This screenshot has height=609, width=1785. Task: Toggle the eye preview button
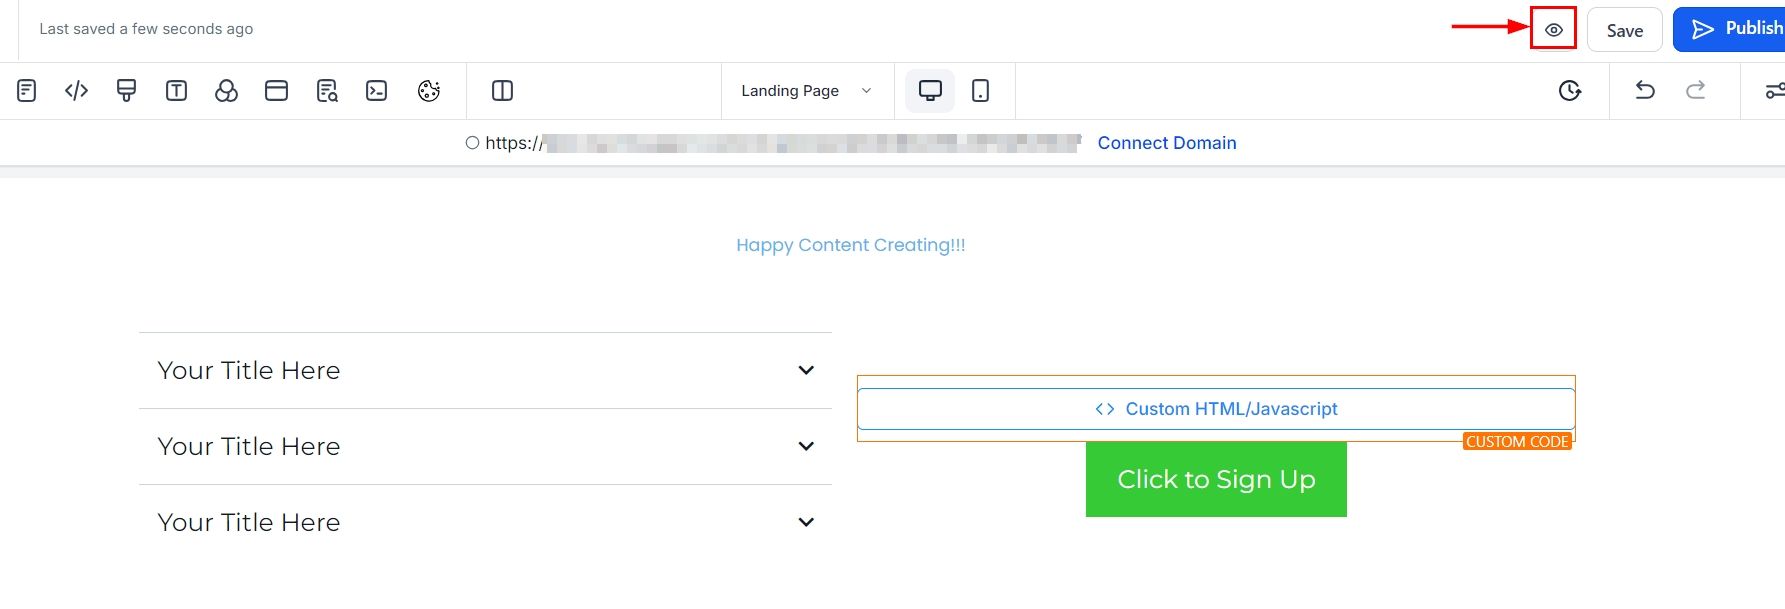(1554, 30)
